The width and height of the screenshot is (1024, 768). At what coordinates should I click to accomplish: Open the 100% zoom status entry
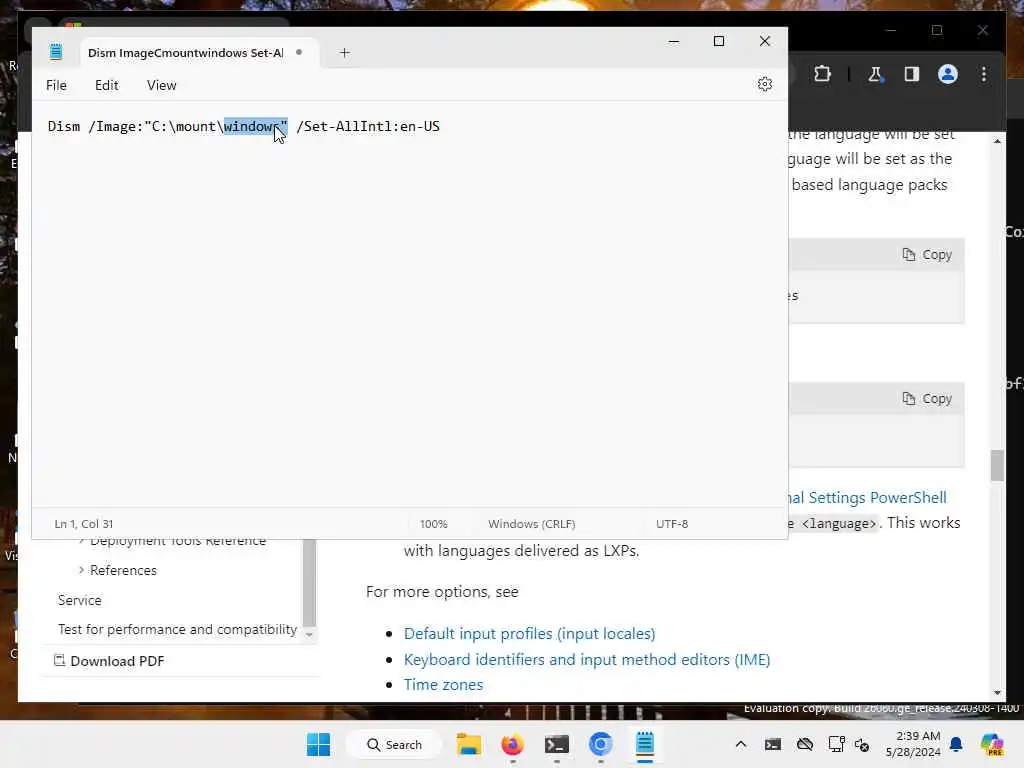pyautogui.click(x=434, y=524)
